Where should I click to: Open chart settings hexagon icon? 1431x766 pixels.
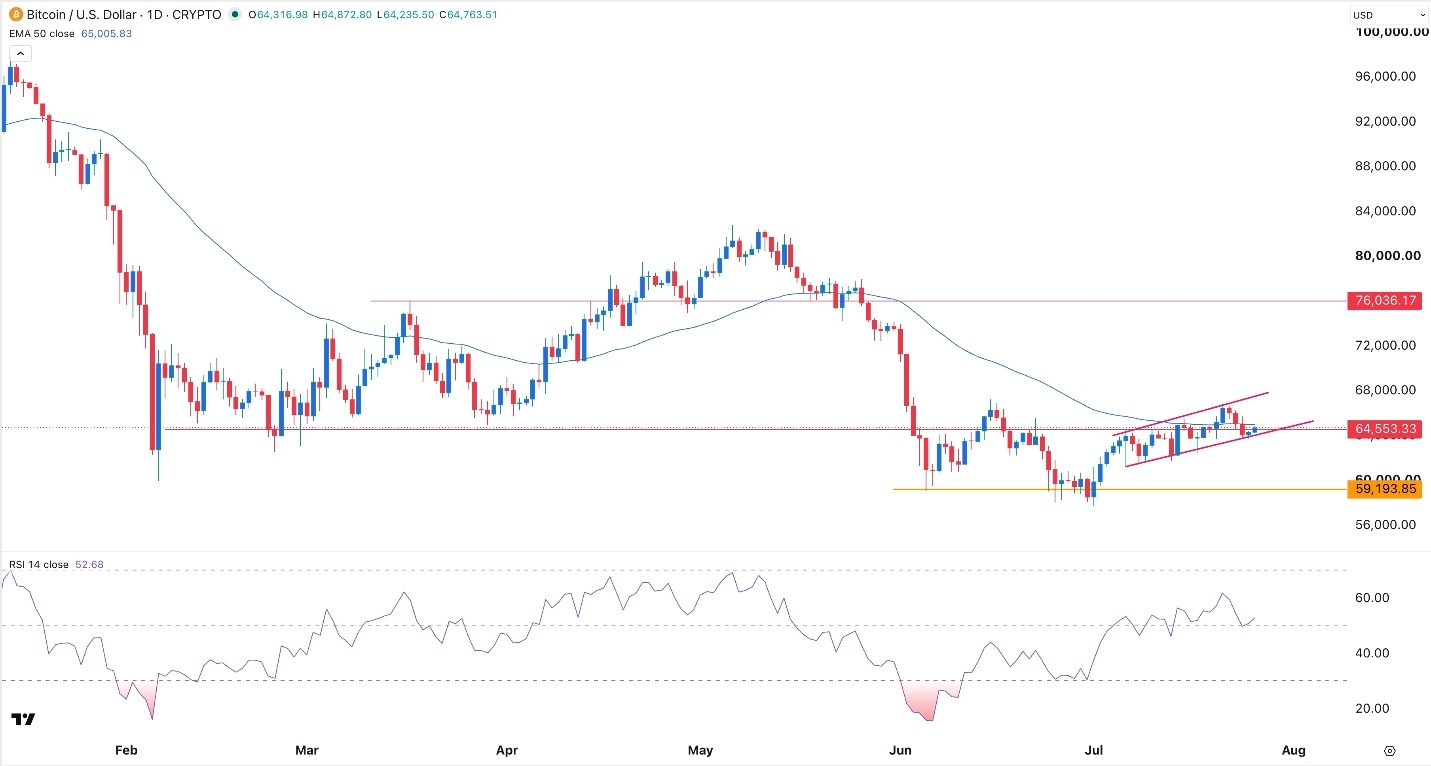(x=1389, y=750)
